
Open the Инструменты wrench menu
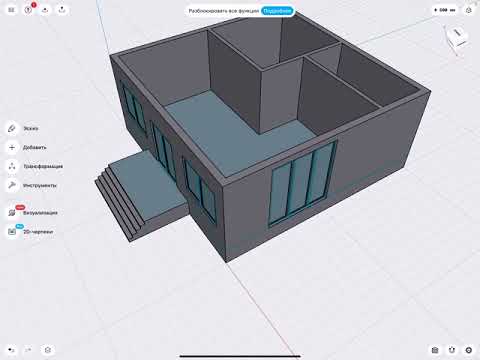pyautogui.click(x=12, y=185)
